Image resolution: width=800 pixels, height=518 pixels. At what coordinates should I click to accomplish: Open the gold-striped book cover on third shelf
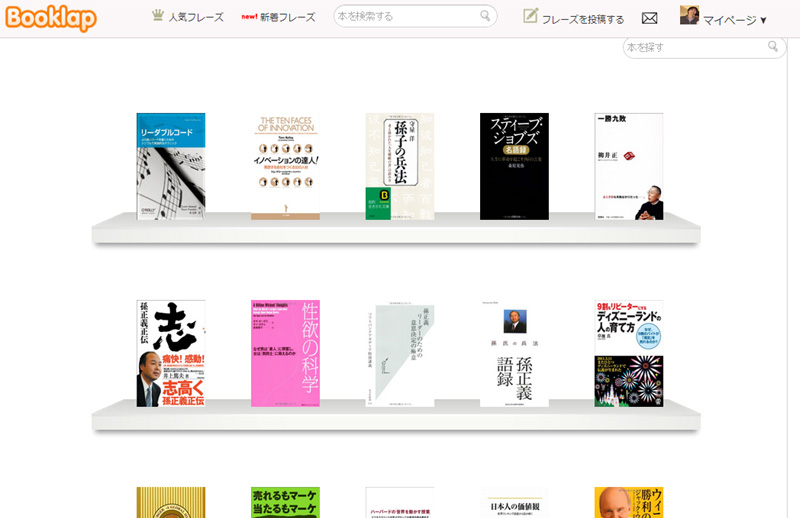click(x=171, y=502)
